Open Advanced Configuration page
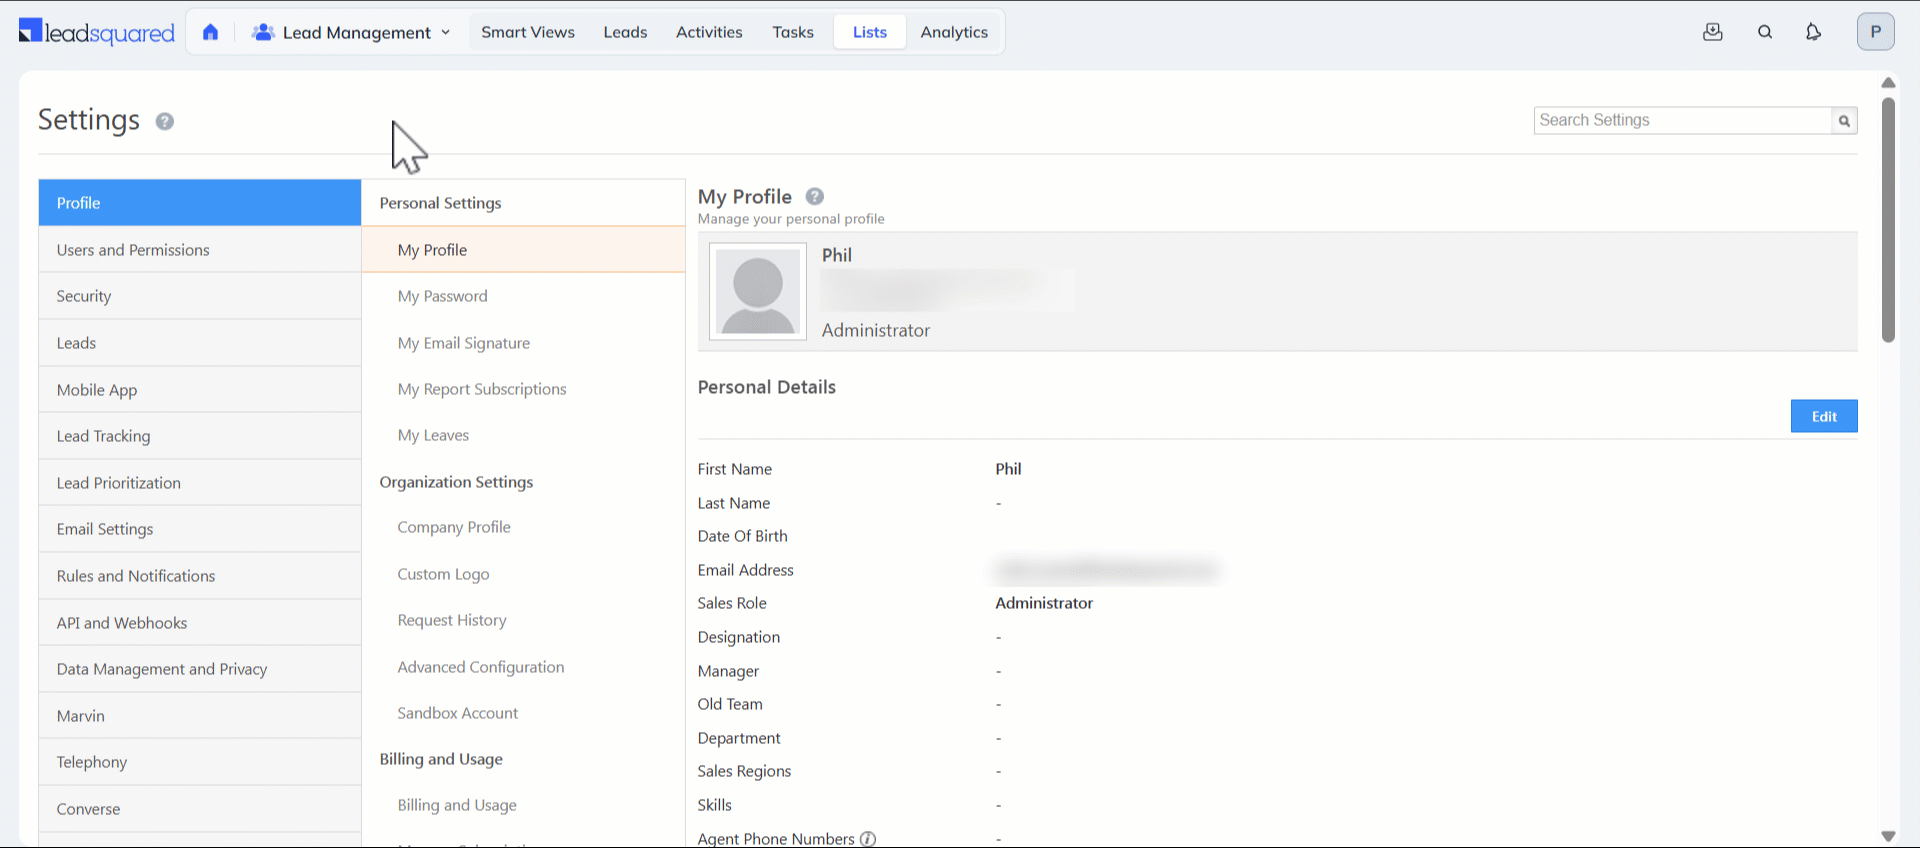Viewport: 1920px width, 848px height. (x=481, y=667)
